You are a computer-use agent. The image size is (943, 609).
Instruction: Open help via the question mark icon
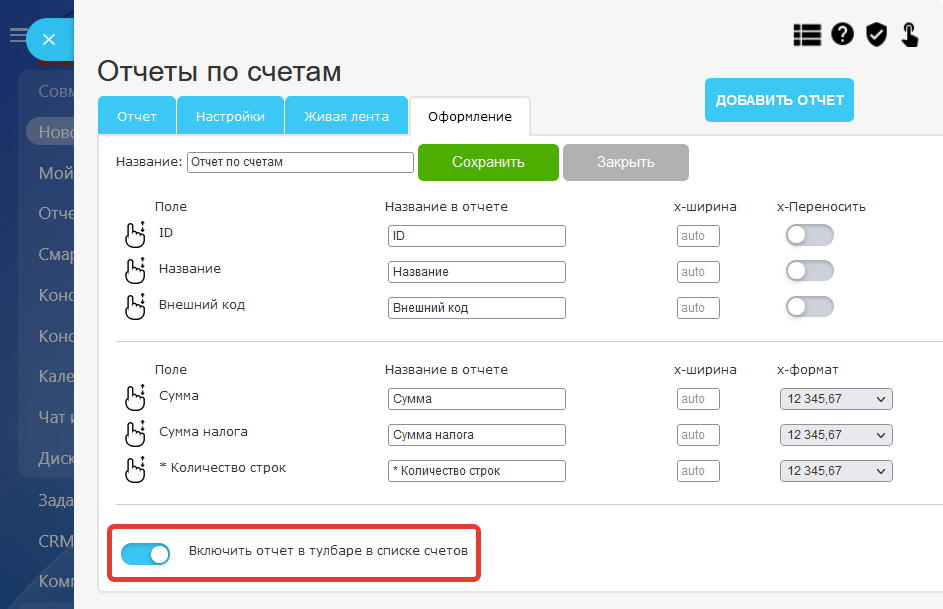point(842,35)
